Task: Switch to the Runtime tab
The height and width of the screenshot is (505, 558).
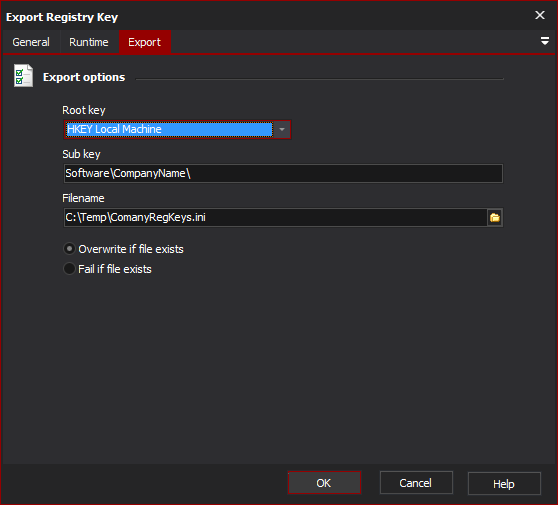Action: pos(89,42)
